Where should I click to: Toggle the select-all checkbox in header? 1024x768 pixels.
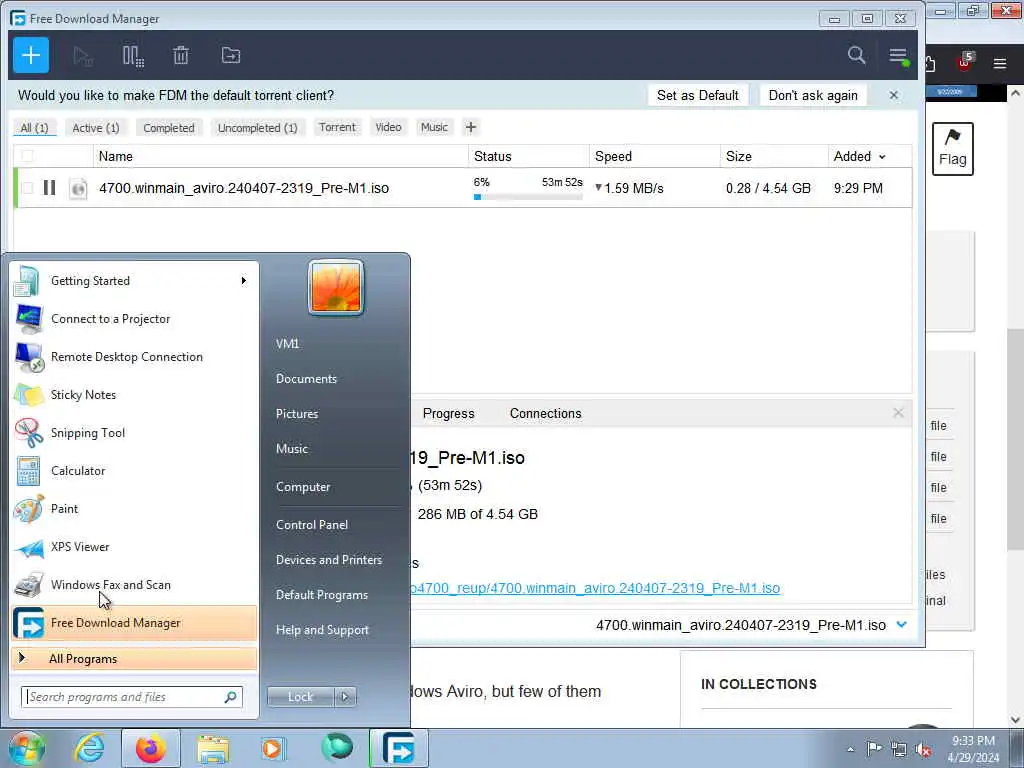27,156
